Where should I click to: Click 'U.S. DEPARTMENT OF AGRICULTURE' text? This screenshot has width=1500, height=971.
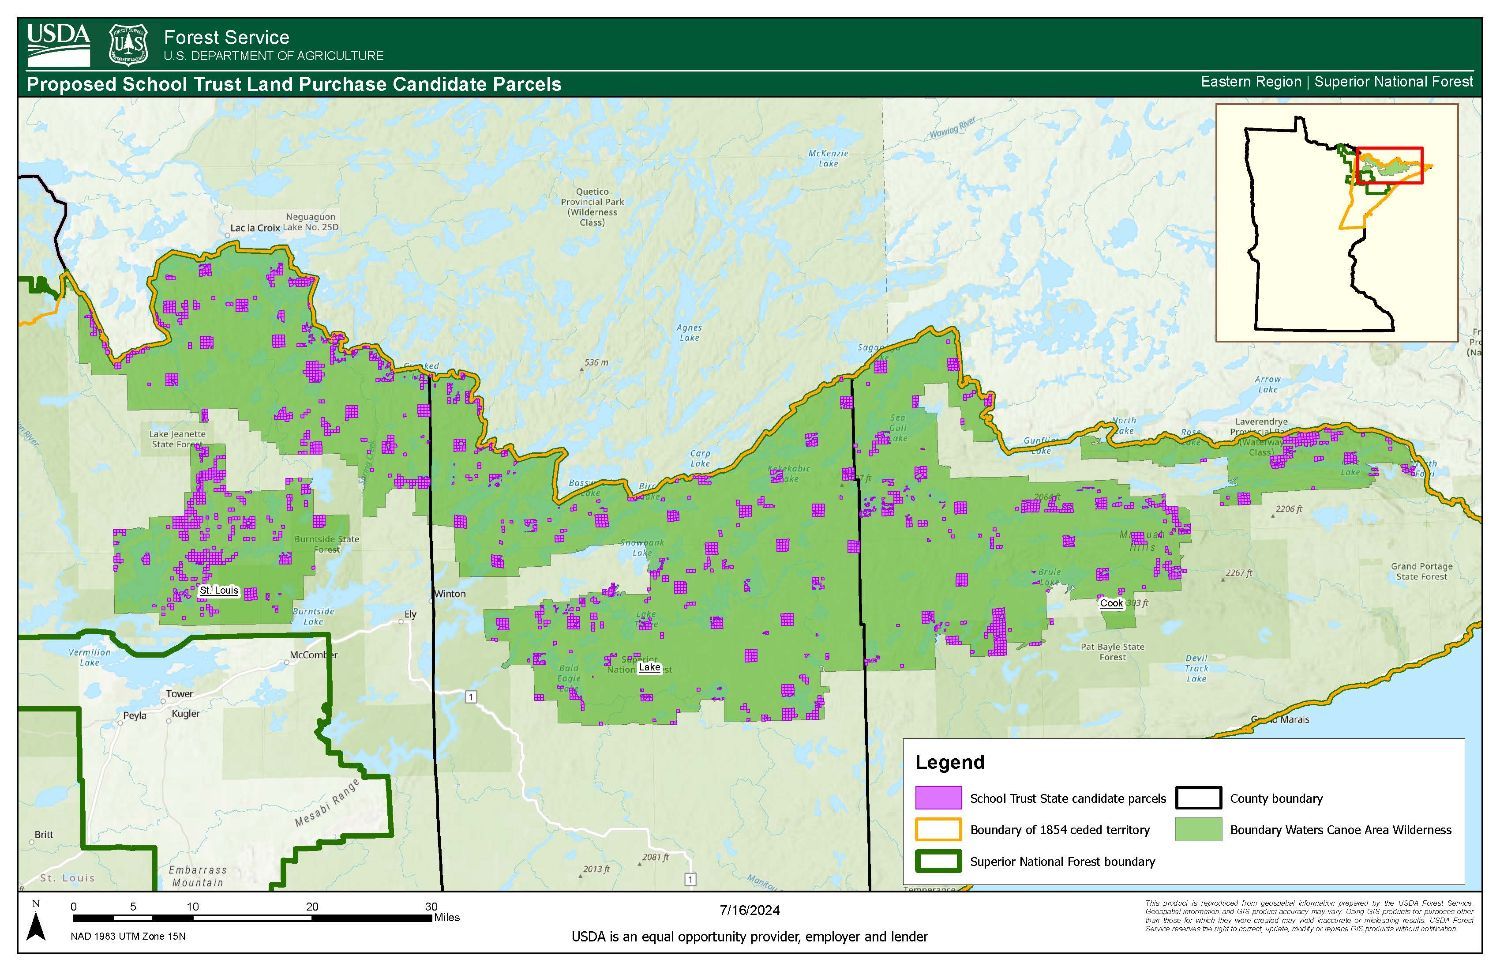(273, 56)
